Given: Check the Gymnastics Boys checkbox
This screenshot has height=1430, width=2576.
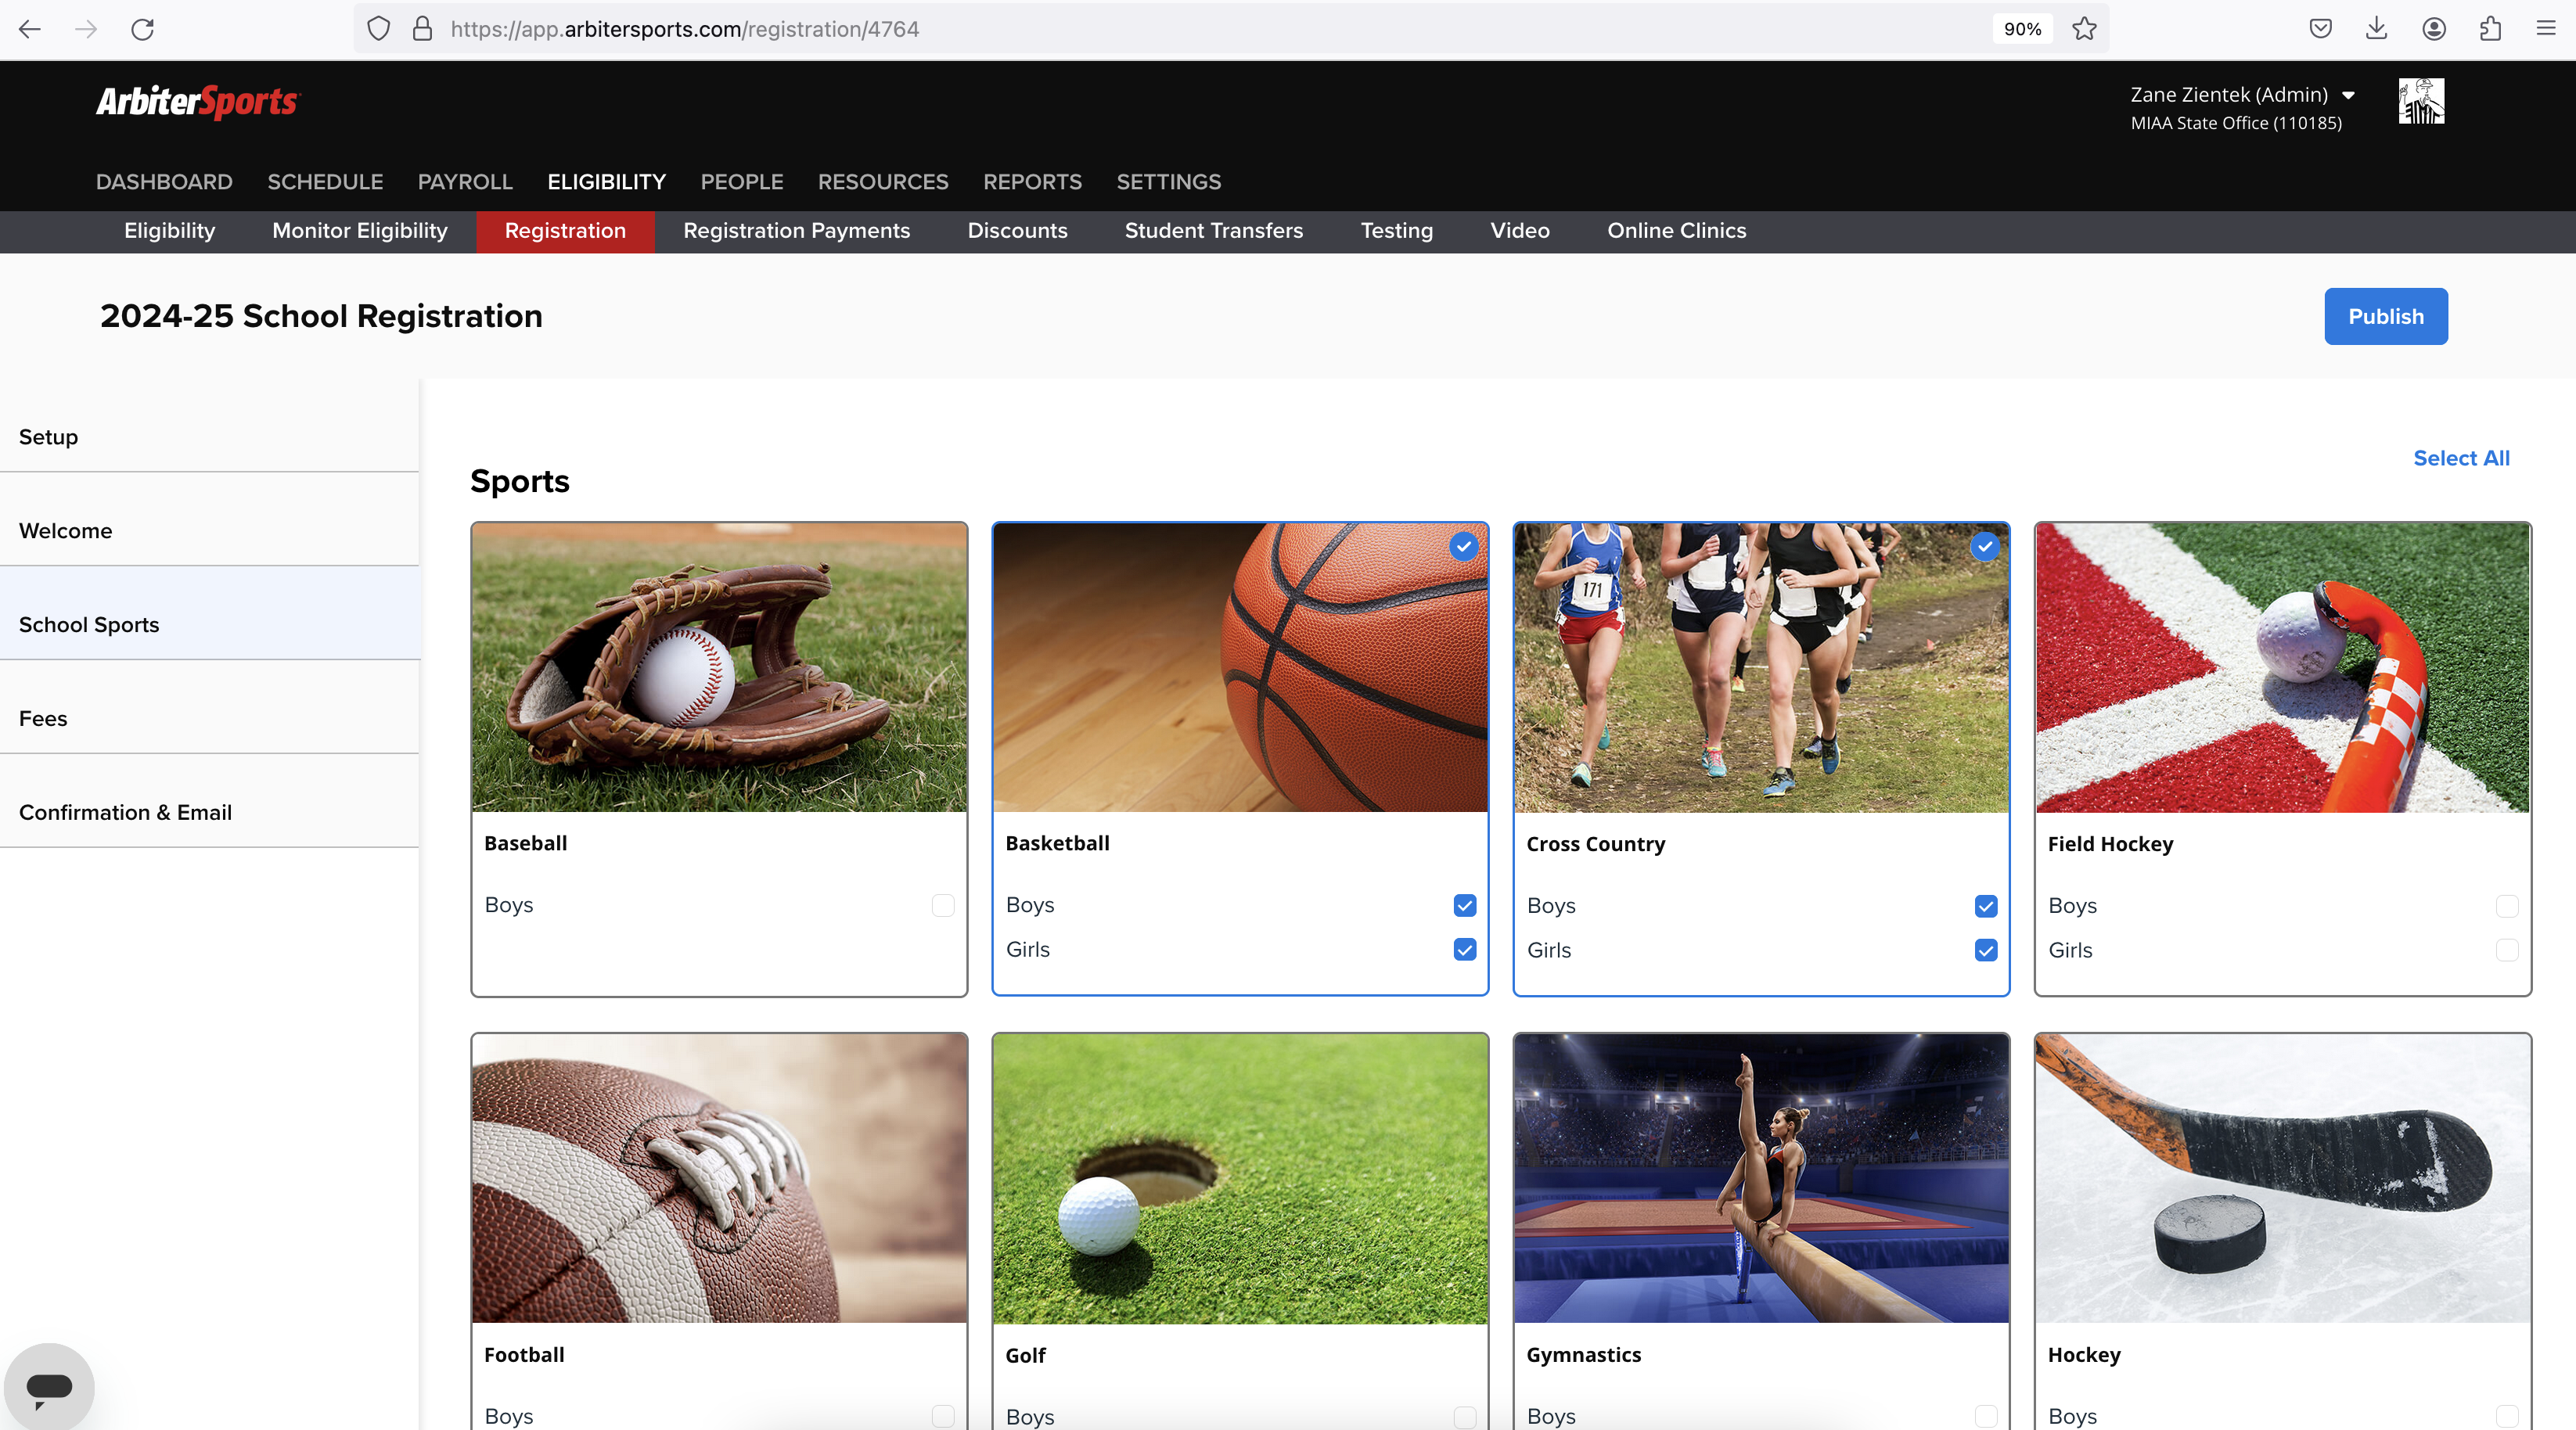Looking at the screenshot, I should [x=1986, y=1416].
